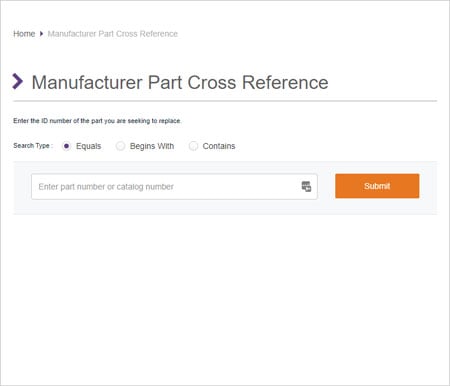Select the Begins With search type
The image size is (450, 386).
tap(120, 146)
